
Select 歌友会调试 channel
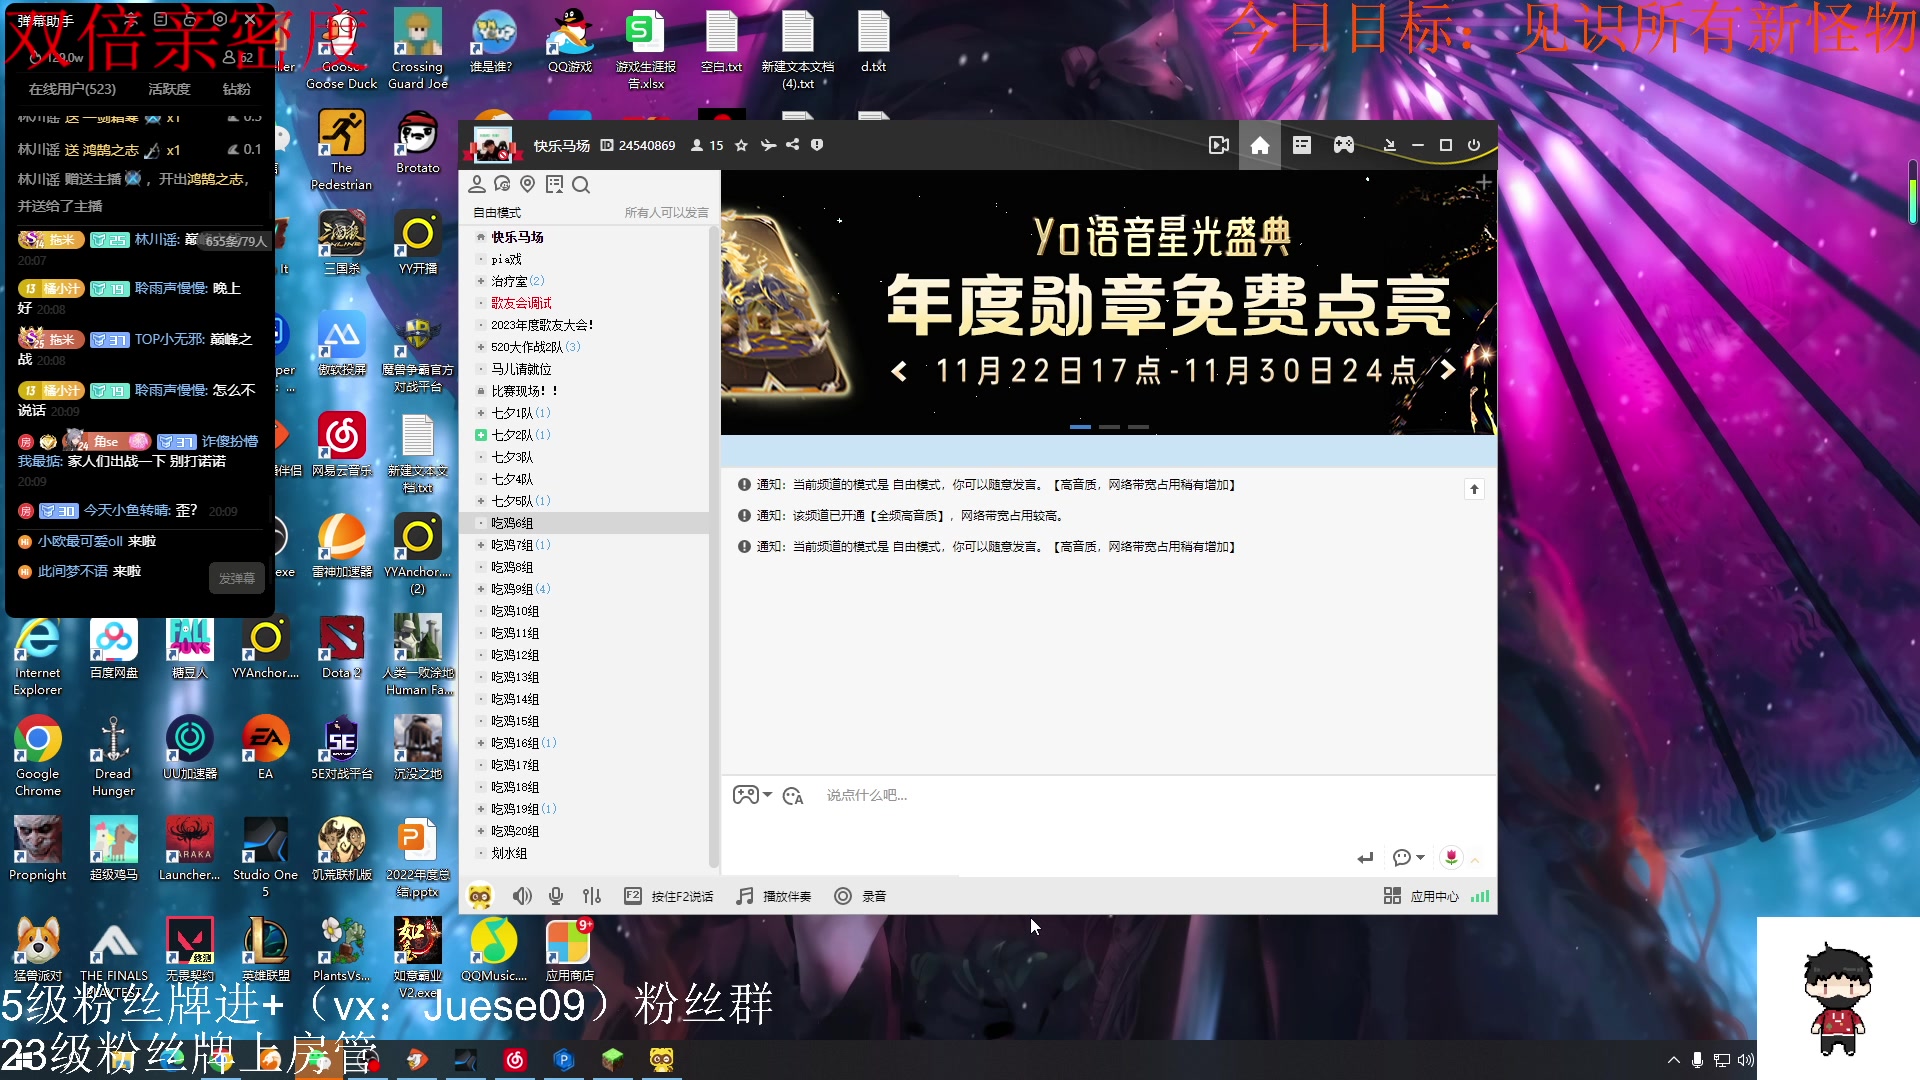(x=521, y=303)
